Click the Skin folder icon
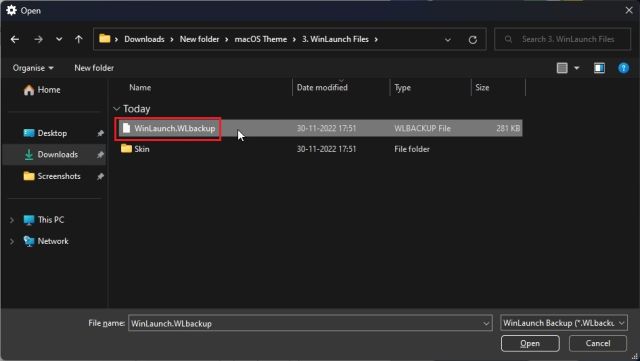This screenshot has height=361, width=640. click(x=127, y=149)
